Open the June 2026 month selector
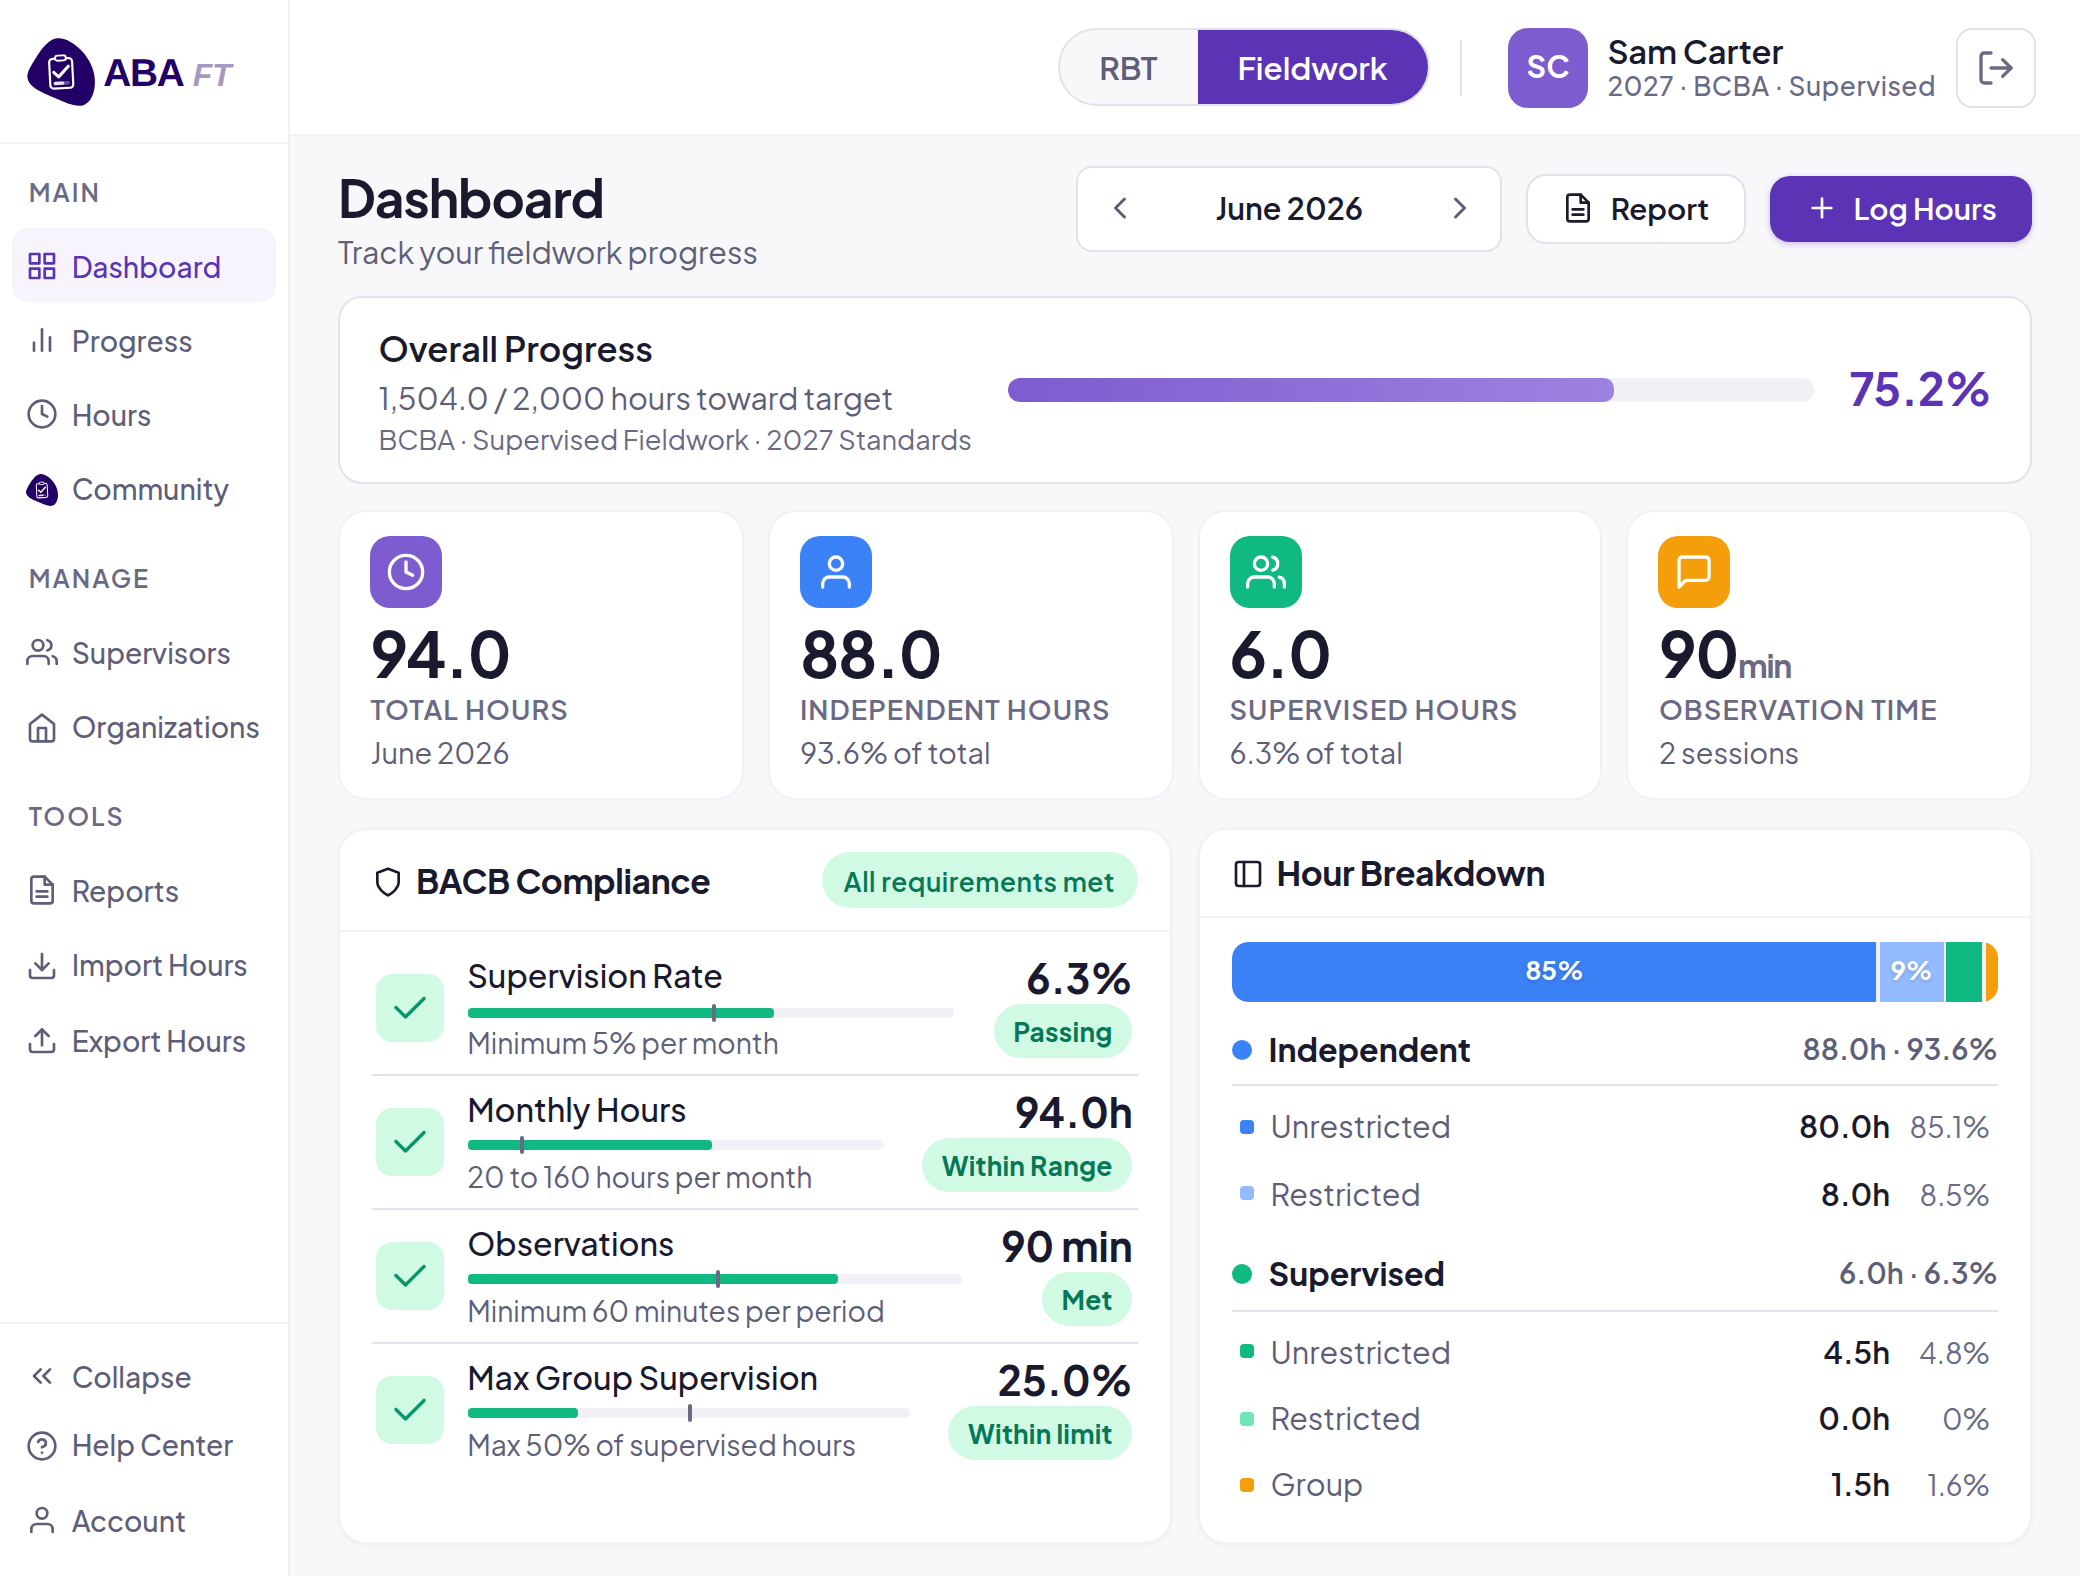 pos(1288,209)
